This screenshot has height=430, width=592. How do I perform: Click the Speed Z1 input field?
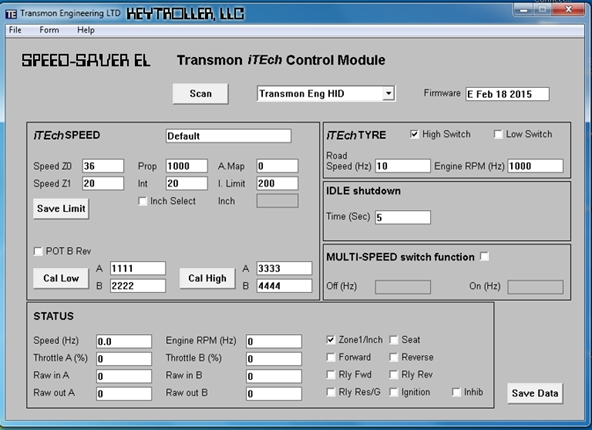[103, 183]
